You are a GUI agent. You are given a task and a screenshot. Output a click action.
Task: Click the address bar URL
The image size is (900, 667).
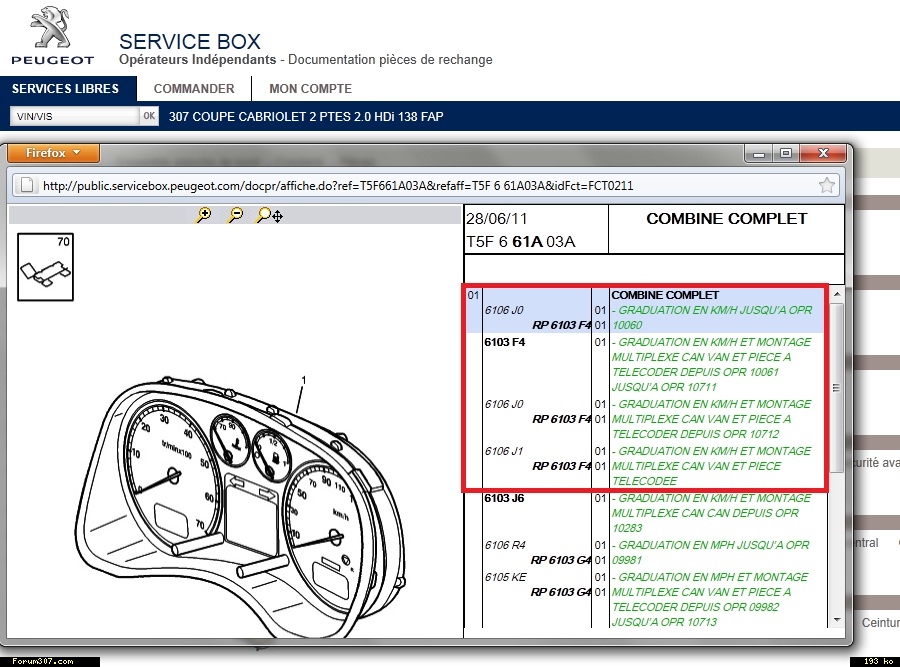338,186
